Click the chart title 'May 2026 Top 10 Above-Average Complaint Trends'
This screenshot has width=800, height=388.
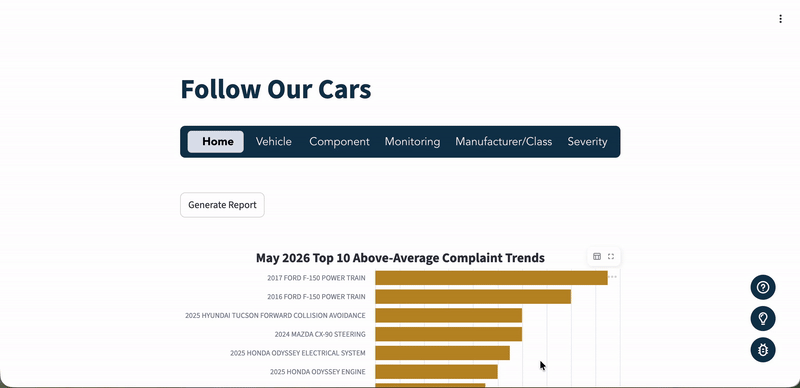point(400,258)
